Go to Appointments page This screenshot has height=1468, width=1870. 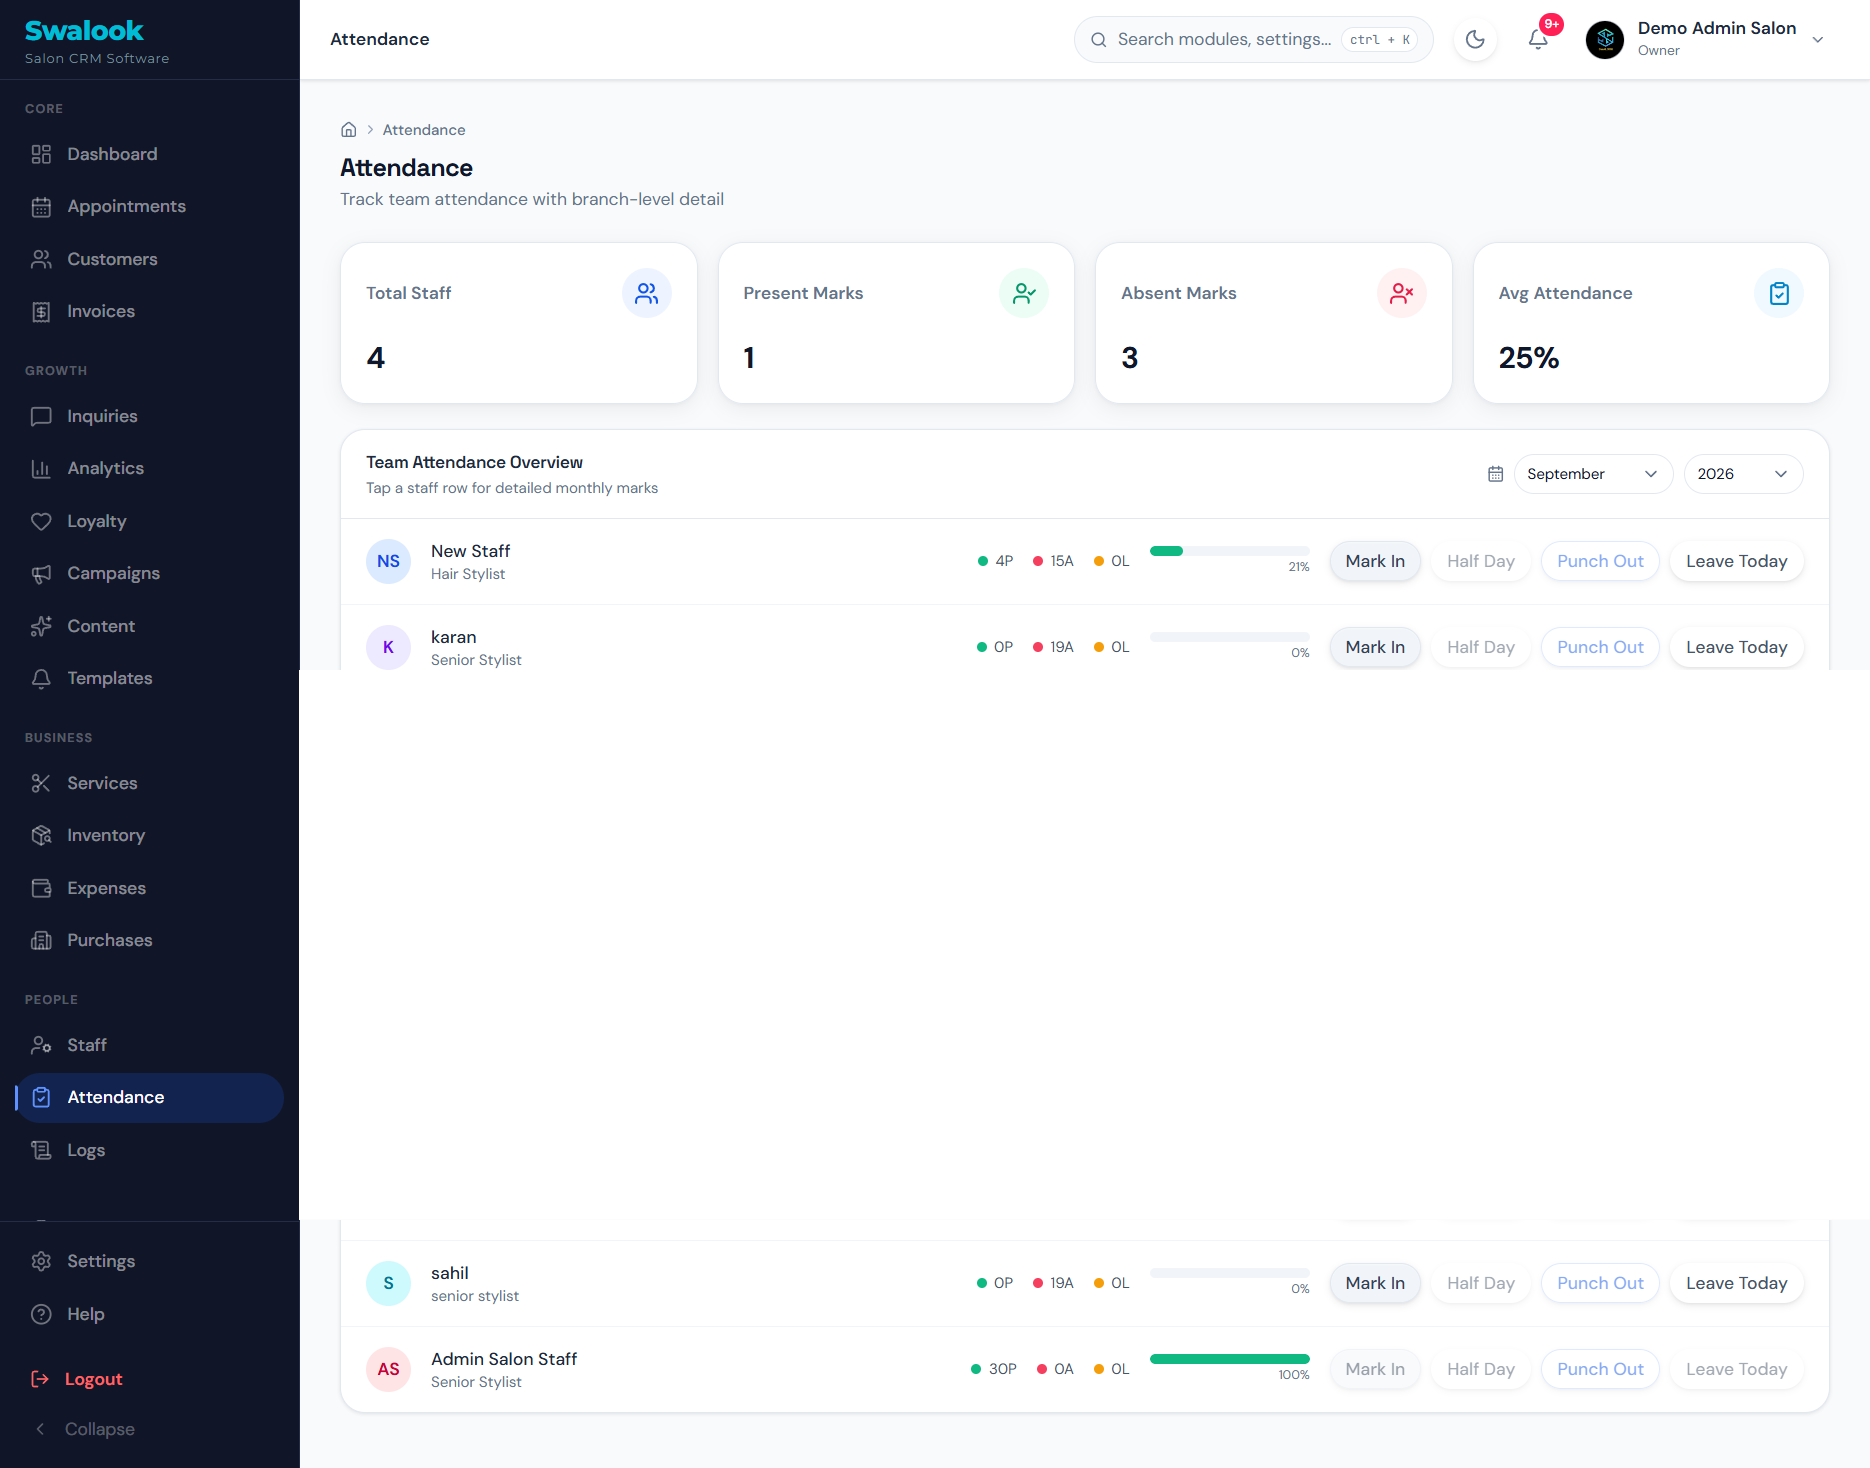(x=150, y=206)
